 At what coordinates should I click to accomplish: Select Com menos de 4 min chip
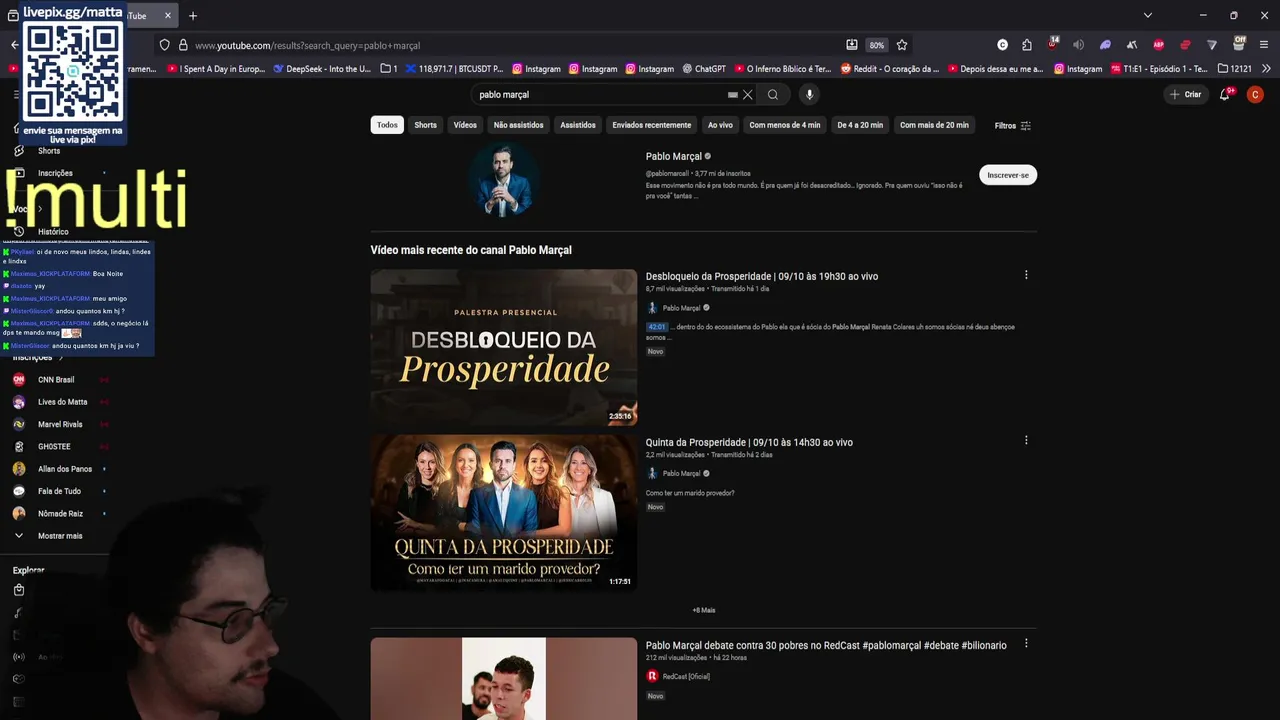pyautogui.click(x=785, y=125)
